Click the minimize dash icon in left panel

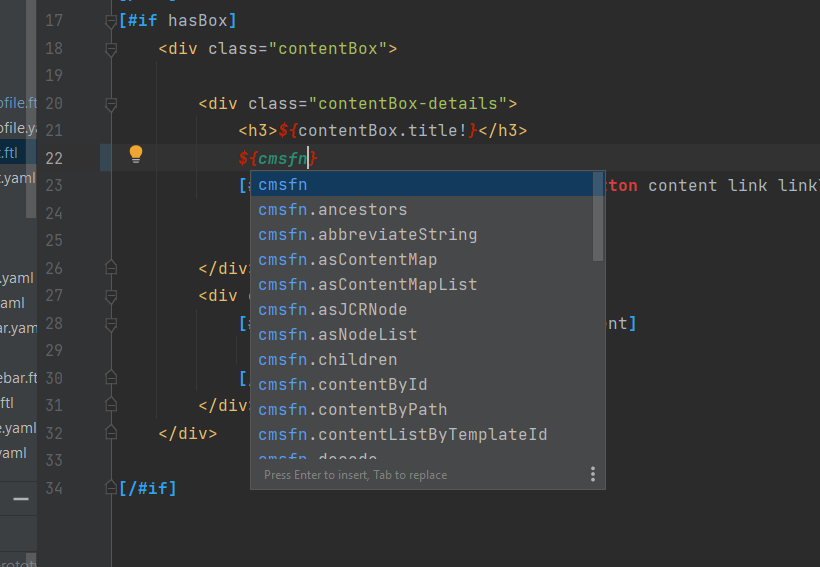coord(20,497)
